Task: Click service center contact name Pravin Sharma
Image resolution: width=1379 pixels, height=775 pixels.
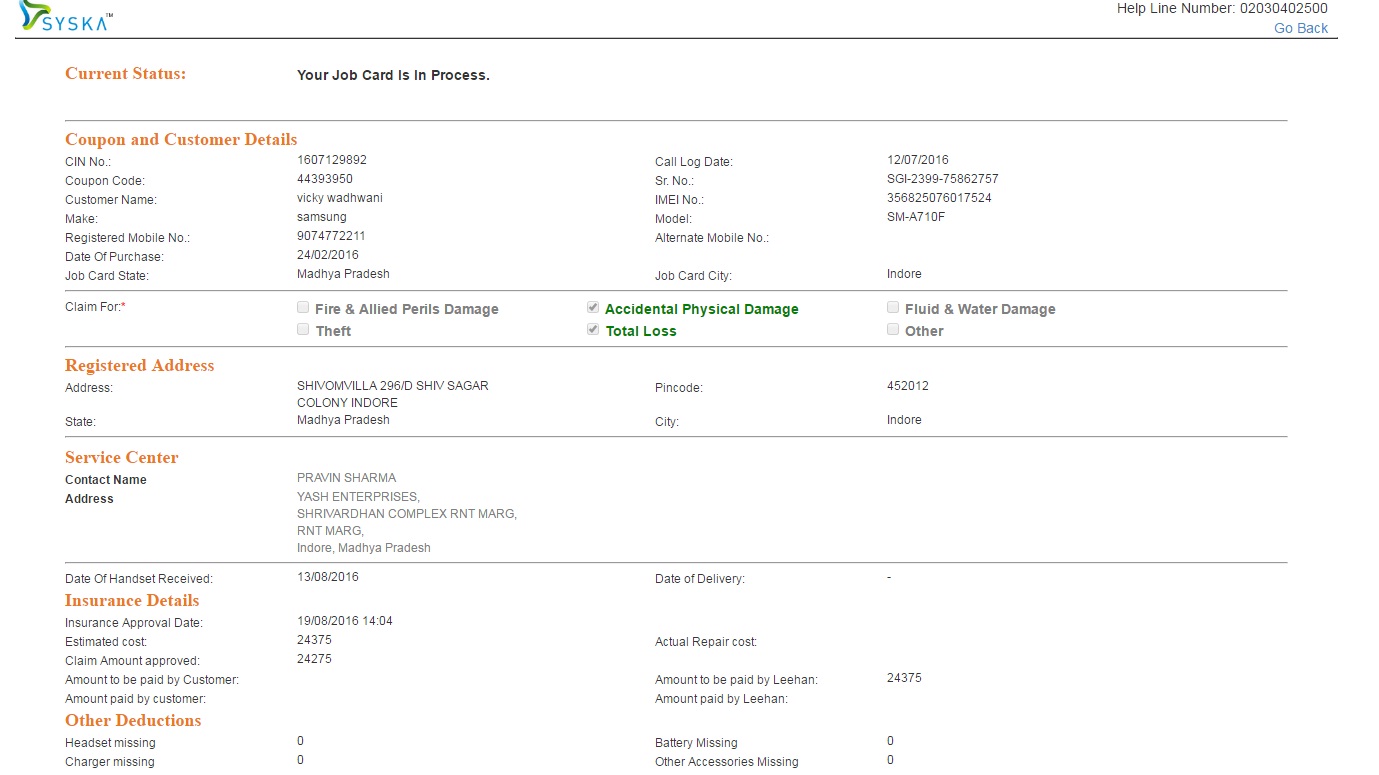Action: pyautogui.click(x=346, y=478)
